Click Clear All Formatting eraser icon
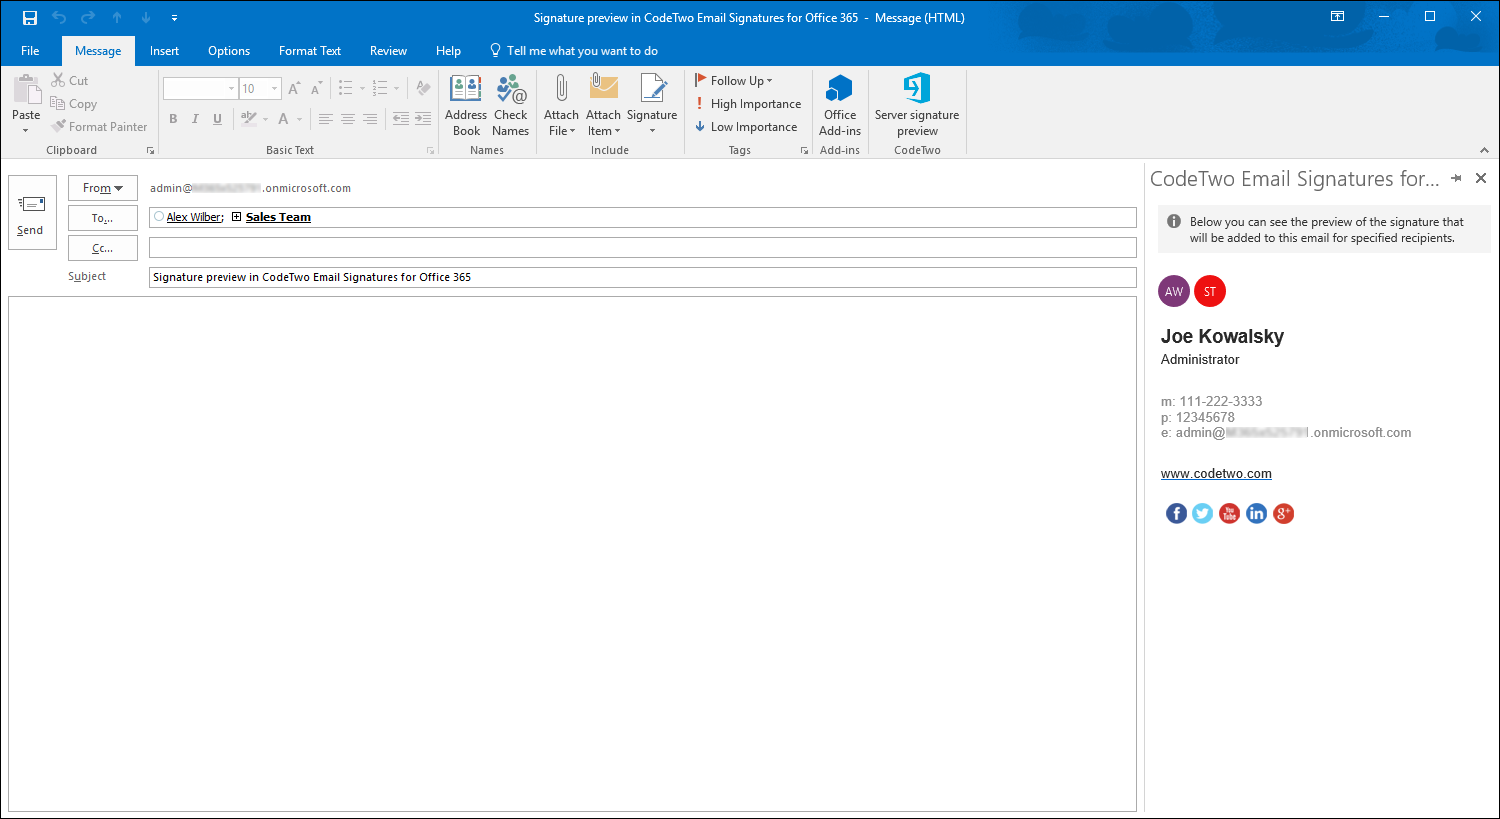This screenshot has width=1500, height=819. click(423, 89)
